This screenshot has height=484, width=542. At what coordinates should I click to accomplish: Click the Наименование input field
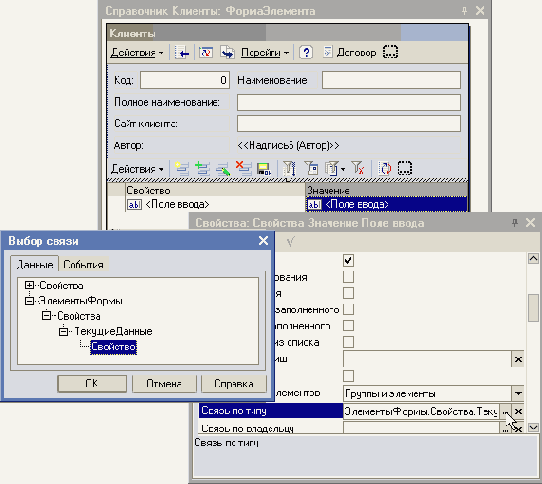(391, 80)
